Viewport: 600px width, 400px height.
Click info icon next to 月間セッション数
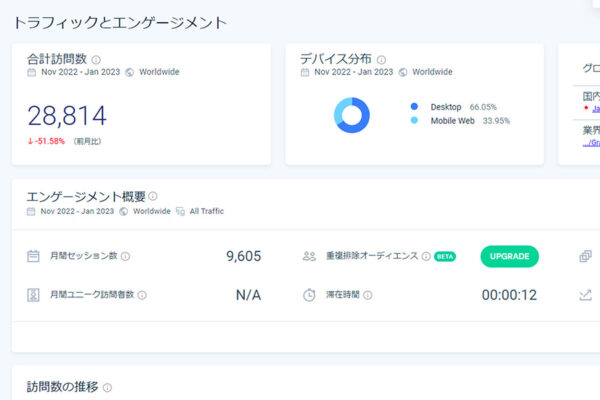[126, 256]
